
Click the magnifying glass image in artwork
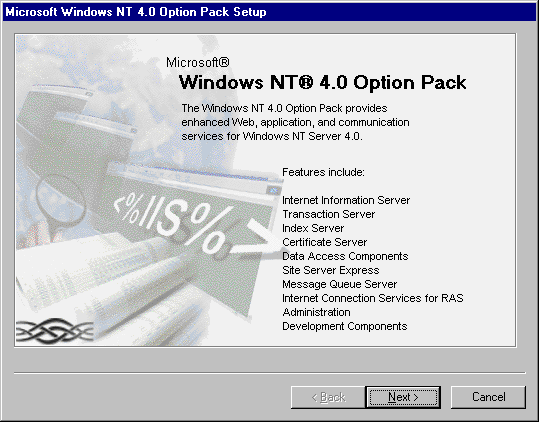tap(59, 202)
